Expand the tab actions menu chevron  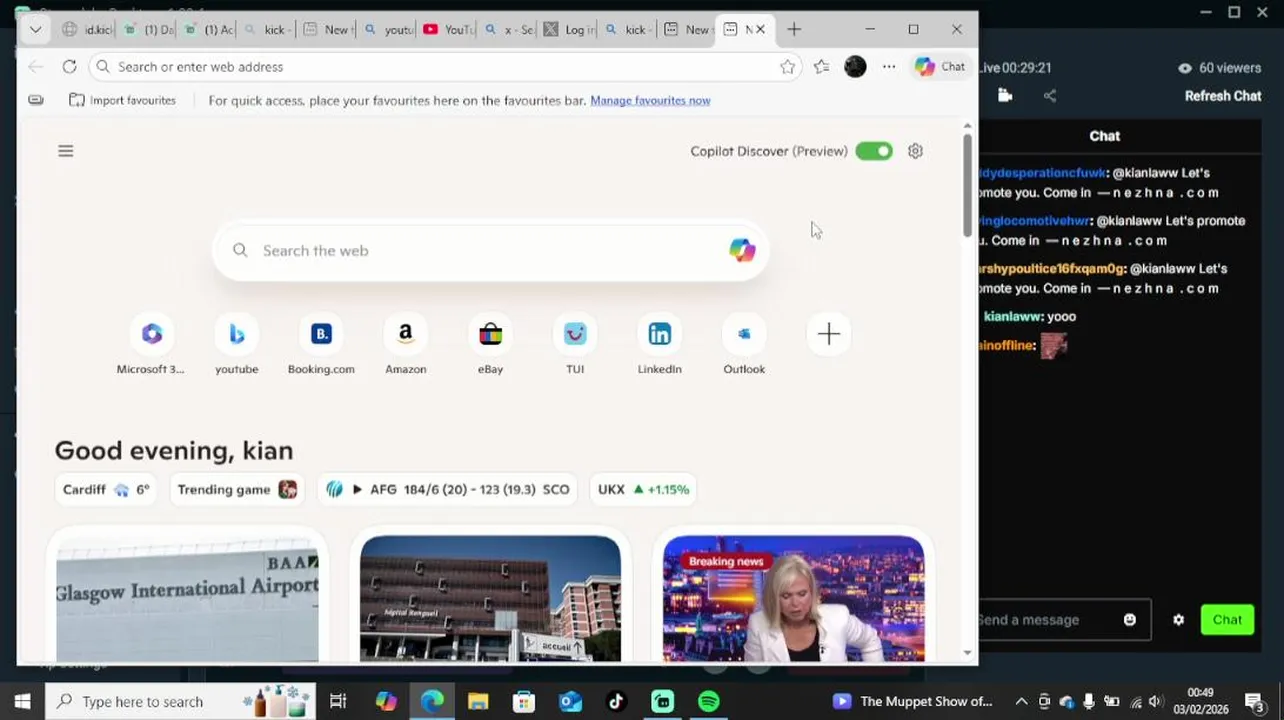click(x=35, y=30)
